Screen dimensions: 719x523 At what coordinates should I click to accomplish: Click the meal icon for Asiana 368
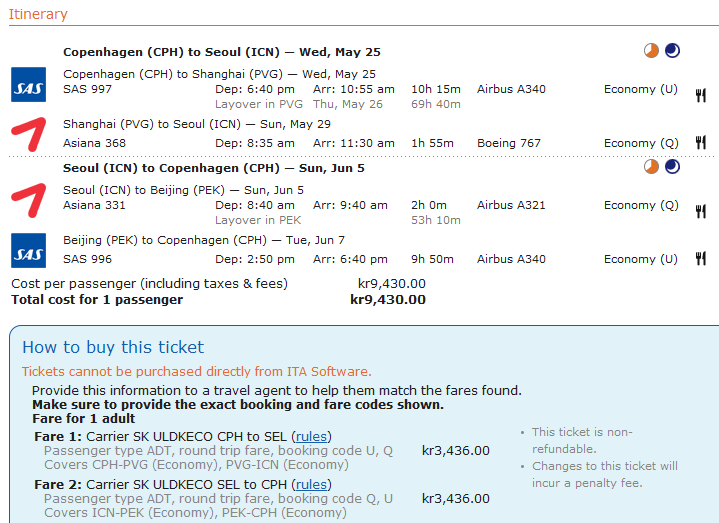point(701,150)
